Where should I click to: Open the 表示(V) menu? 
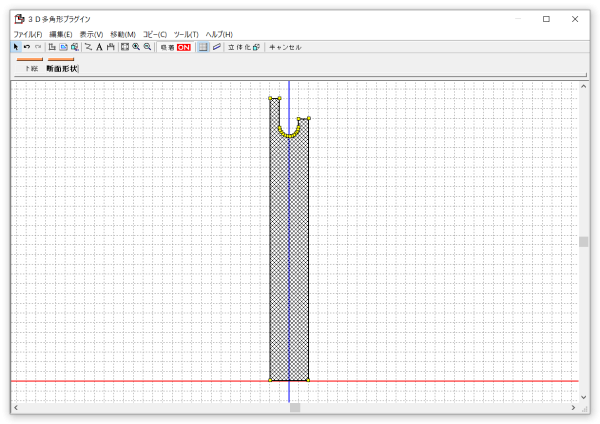click(92, 34)
